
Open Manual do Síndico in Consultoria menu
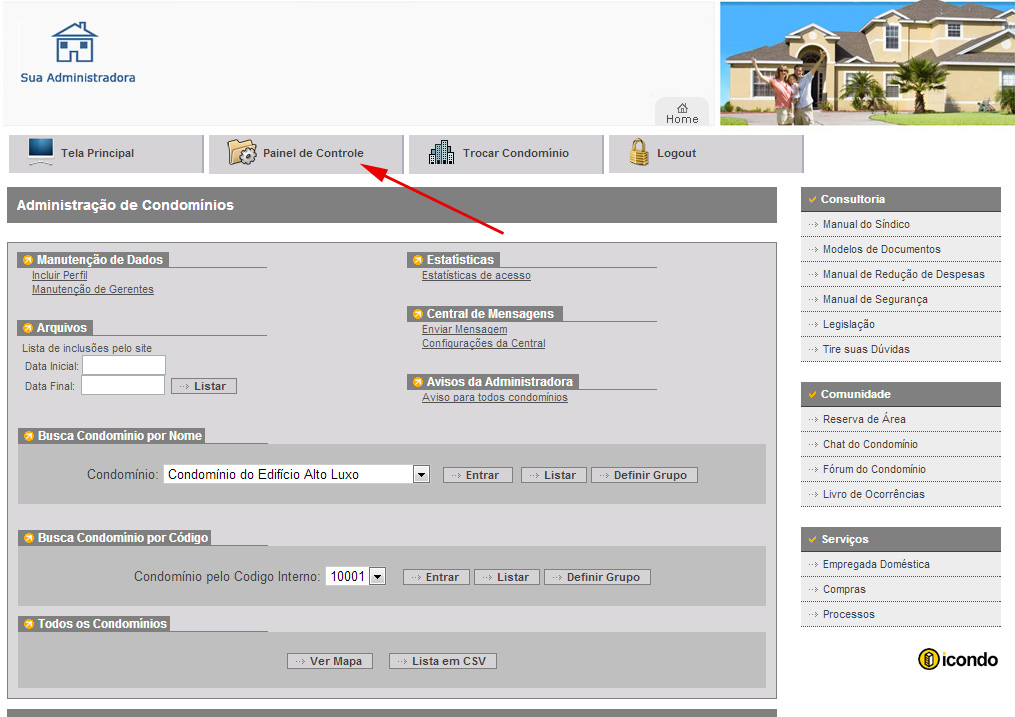[866, 224]
